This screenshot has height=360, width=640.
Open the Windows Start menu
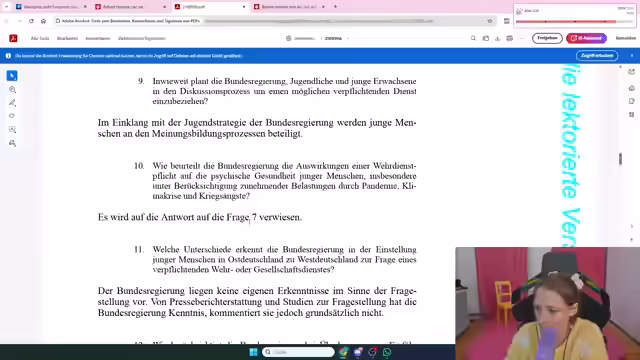[x=253, y=352]
